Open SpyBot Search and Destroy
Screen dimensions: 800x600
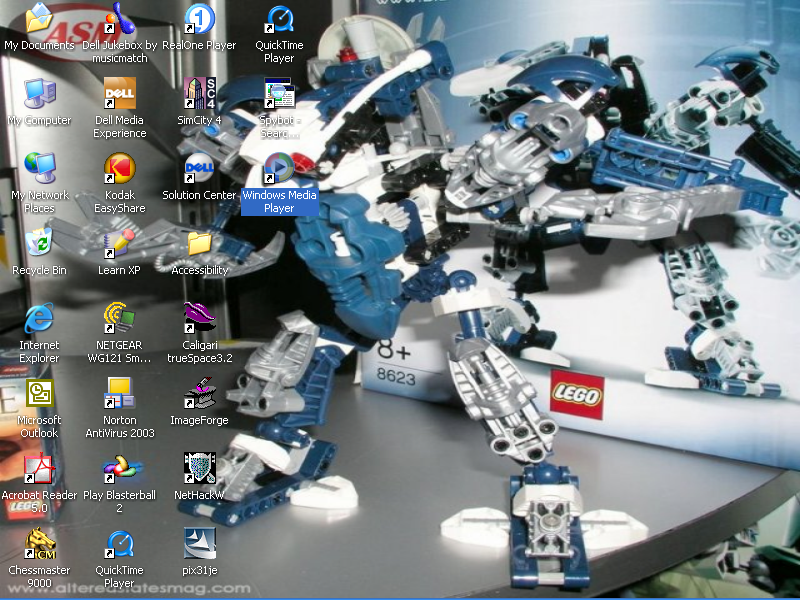click(x=279, y=97)
